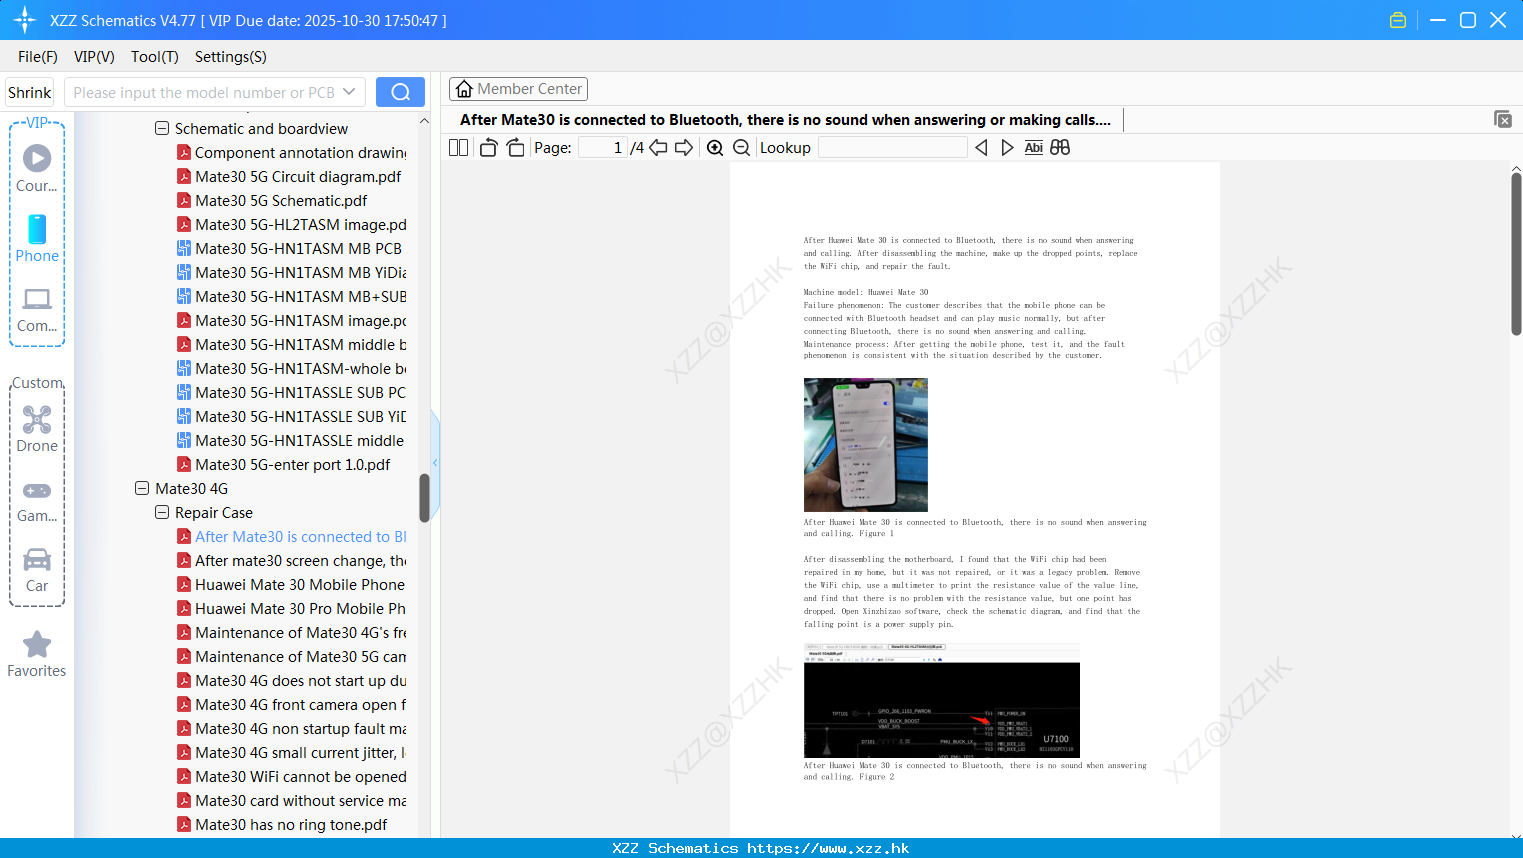
Task: Open the VIP(V) menu
Action: pyautogui.click(x=94, y=57)
